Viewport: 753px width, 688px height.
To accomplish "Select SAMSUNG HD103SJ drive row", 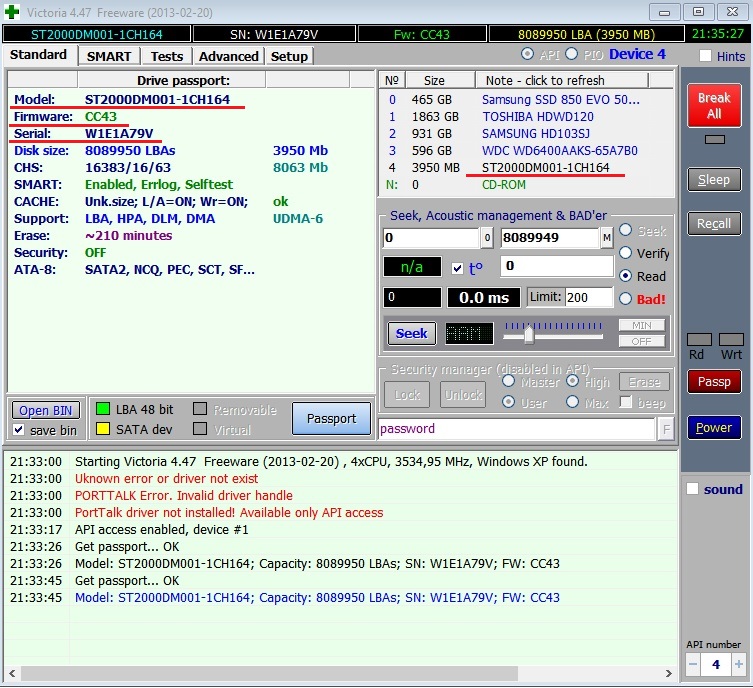I will [526, 133].
